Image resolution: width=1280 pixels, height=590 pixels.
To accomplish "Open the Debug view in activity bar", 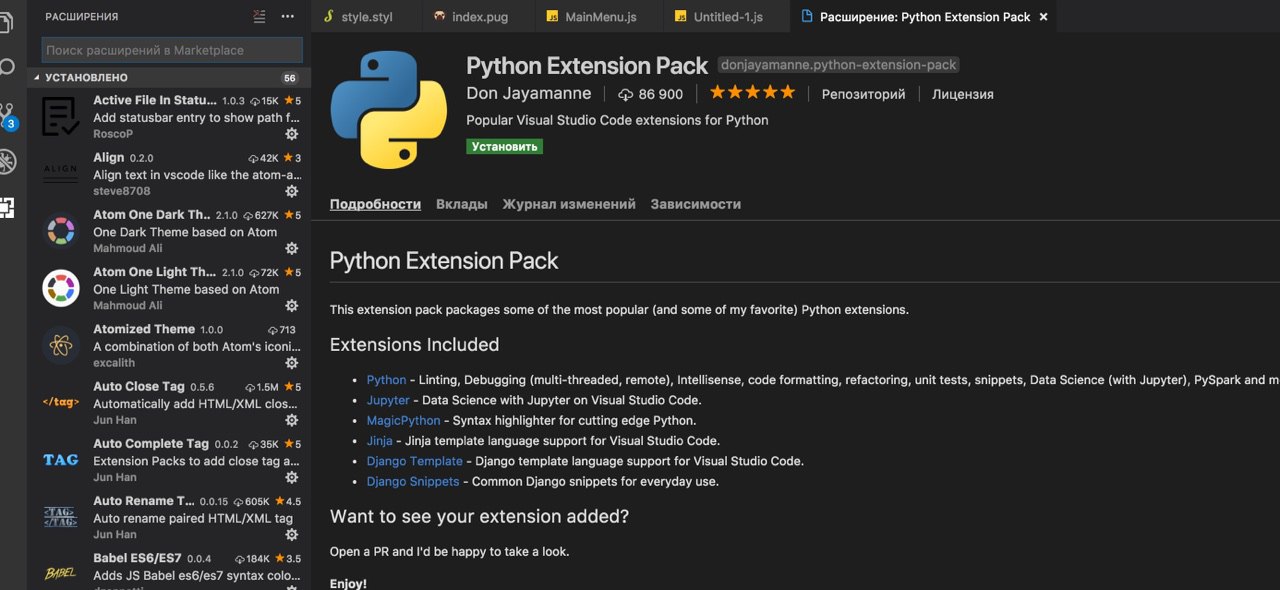I will pos(8,161).
